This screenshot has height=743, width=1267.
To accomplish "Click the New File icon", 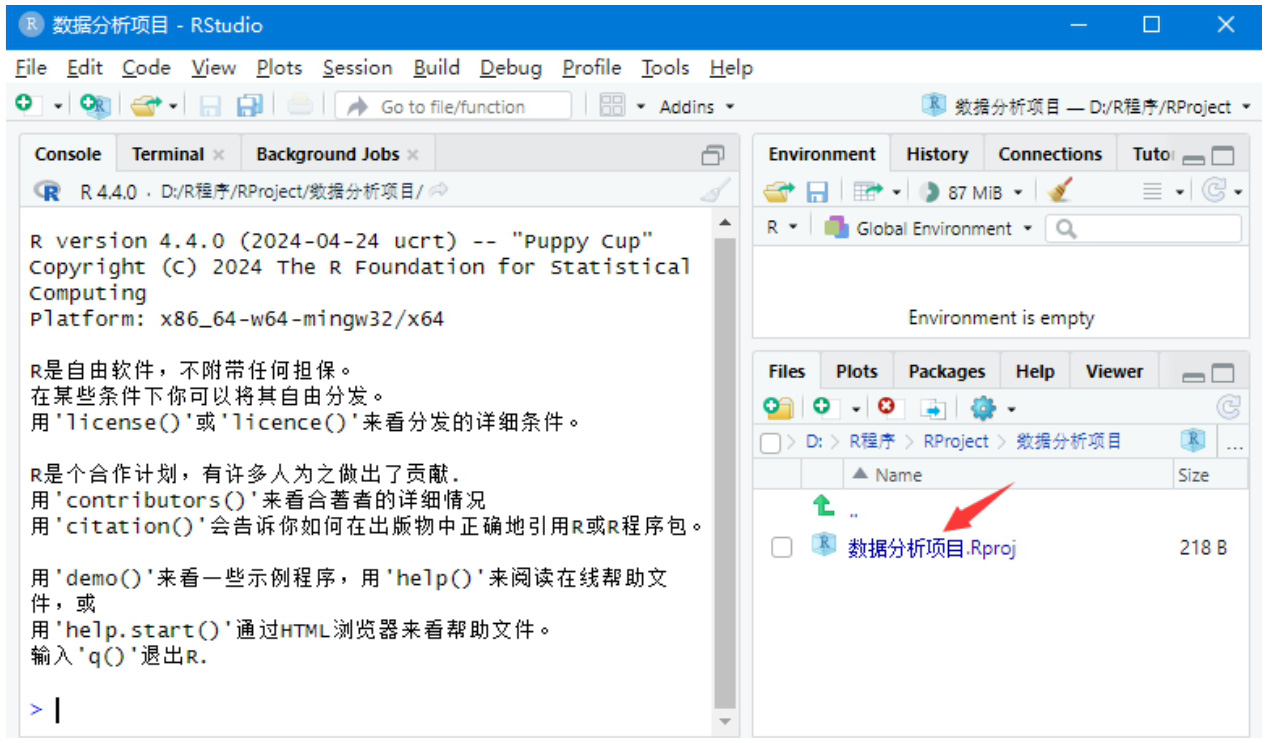I will point(25,105).
